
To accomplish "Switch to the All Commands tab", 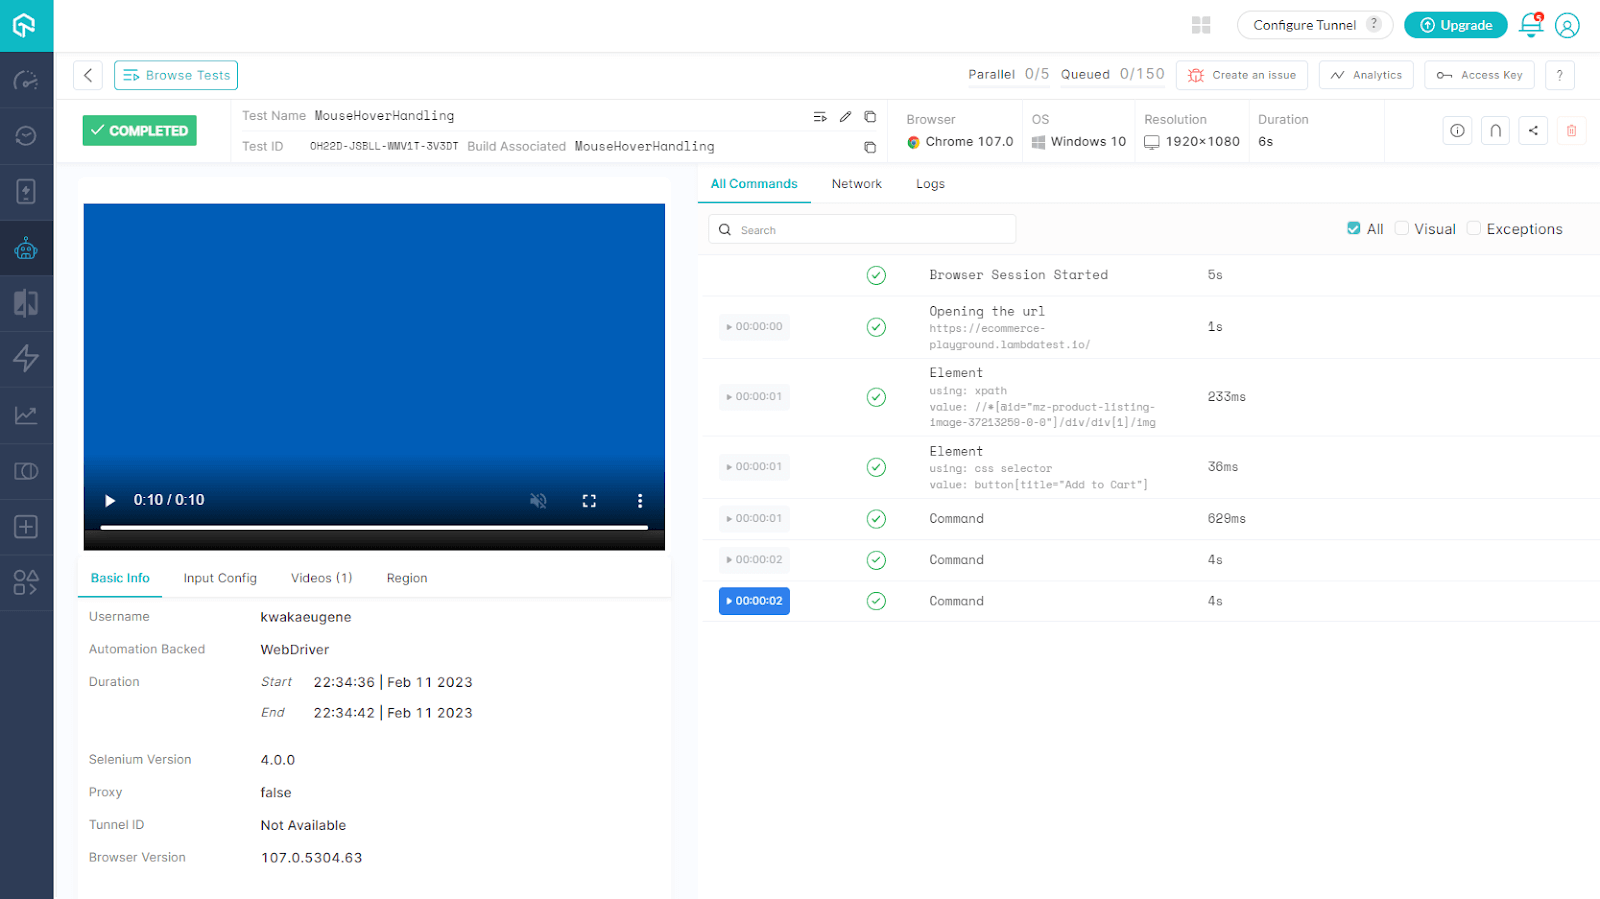I will click(x=754, y=184).
